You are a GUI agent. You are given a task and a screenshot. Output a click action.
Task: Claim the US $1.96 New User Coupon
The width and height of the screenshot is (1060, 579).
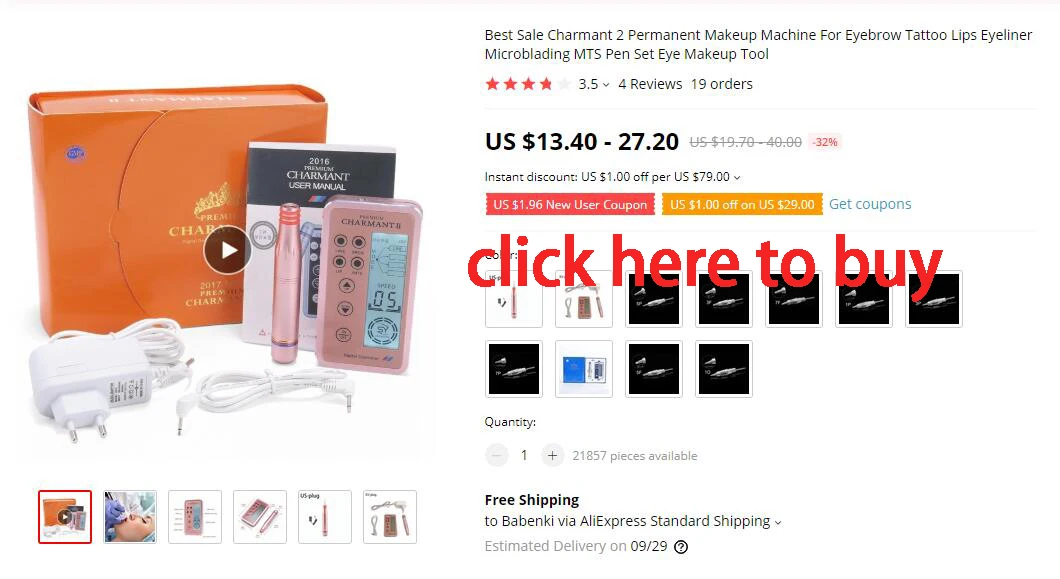pyautogui.click(x=570, y=204)
